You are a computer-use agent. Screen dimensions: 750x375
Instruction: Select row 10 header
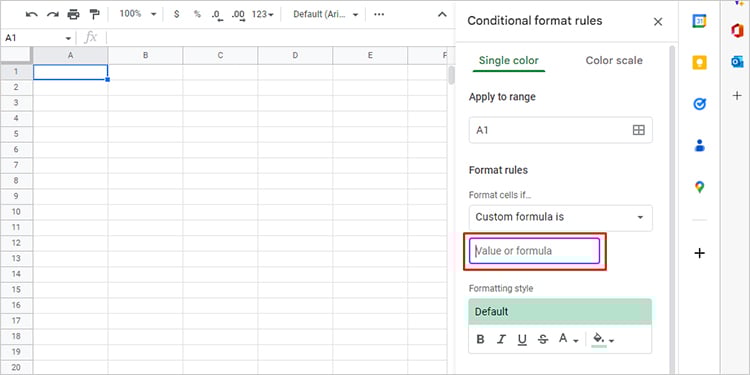(x=16, y=212)
